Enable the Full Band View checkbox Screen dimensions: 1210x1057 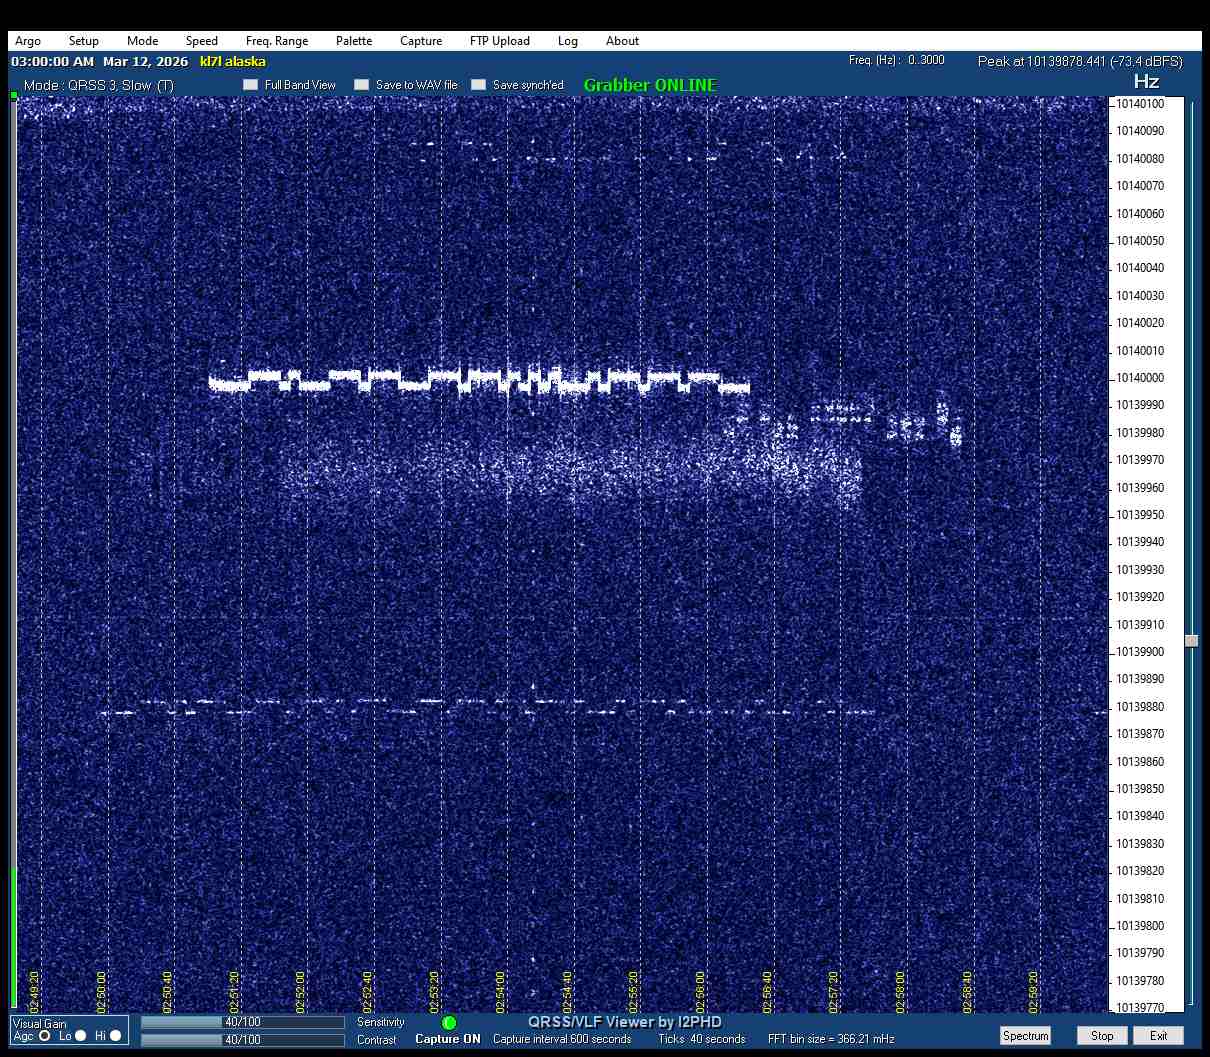click(x=251, y=85)
